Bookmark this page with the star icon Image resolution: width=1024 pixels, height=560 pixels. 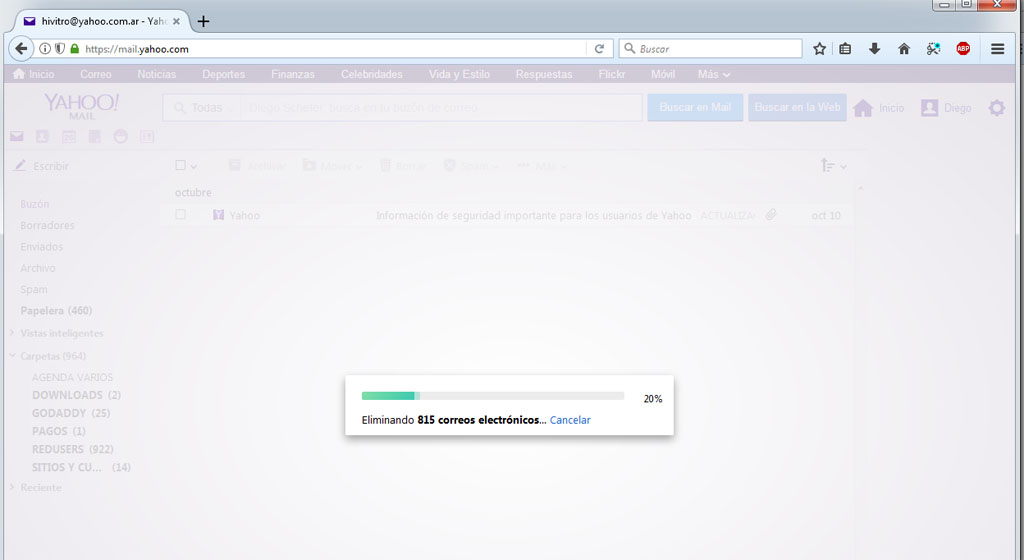point(820,48)
